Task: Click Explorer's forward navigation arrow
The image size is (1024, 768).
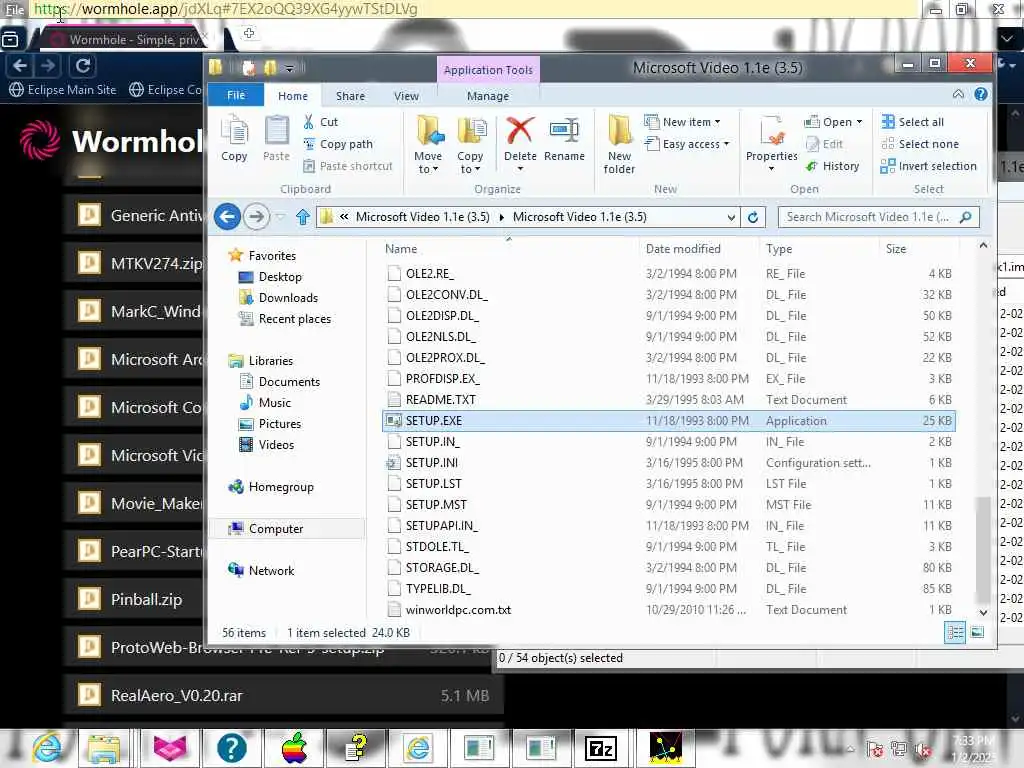Action: [256, 217]
